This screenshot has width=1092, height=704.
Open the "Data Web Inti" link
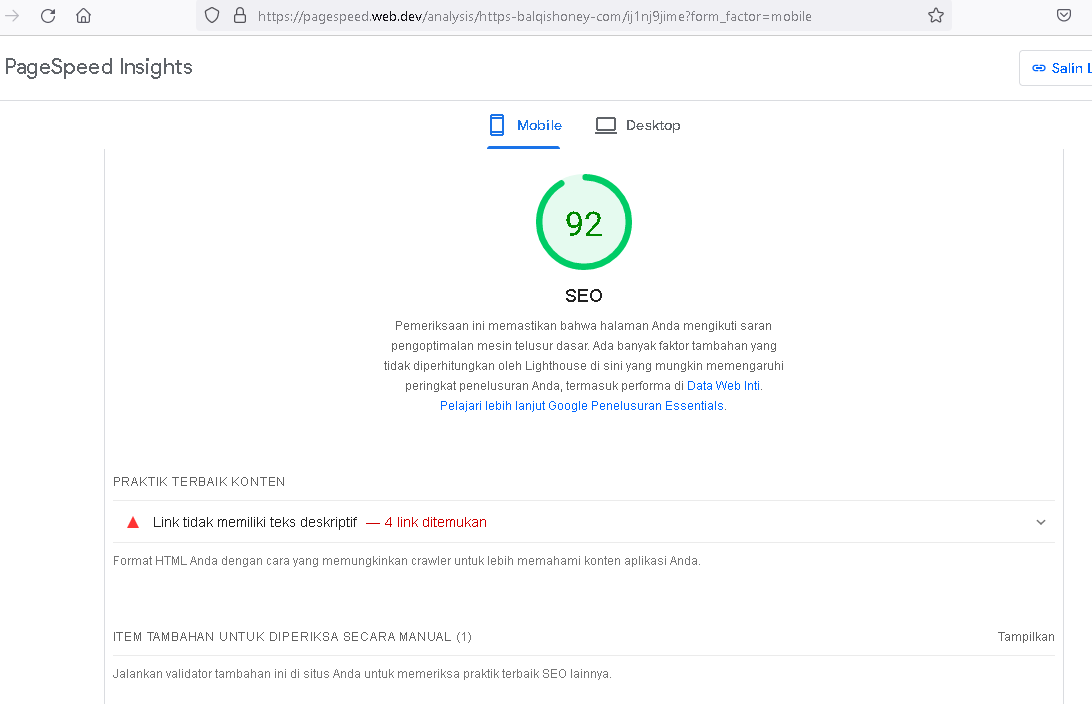(724, 386)
